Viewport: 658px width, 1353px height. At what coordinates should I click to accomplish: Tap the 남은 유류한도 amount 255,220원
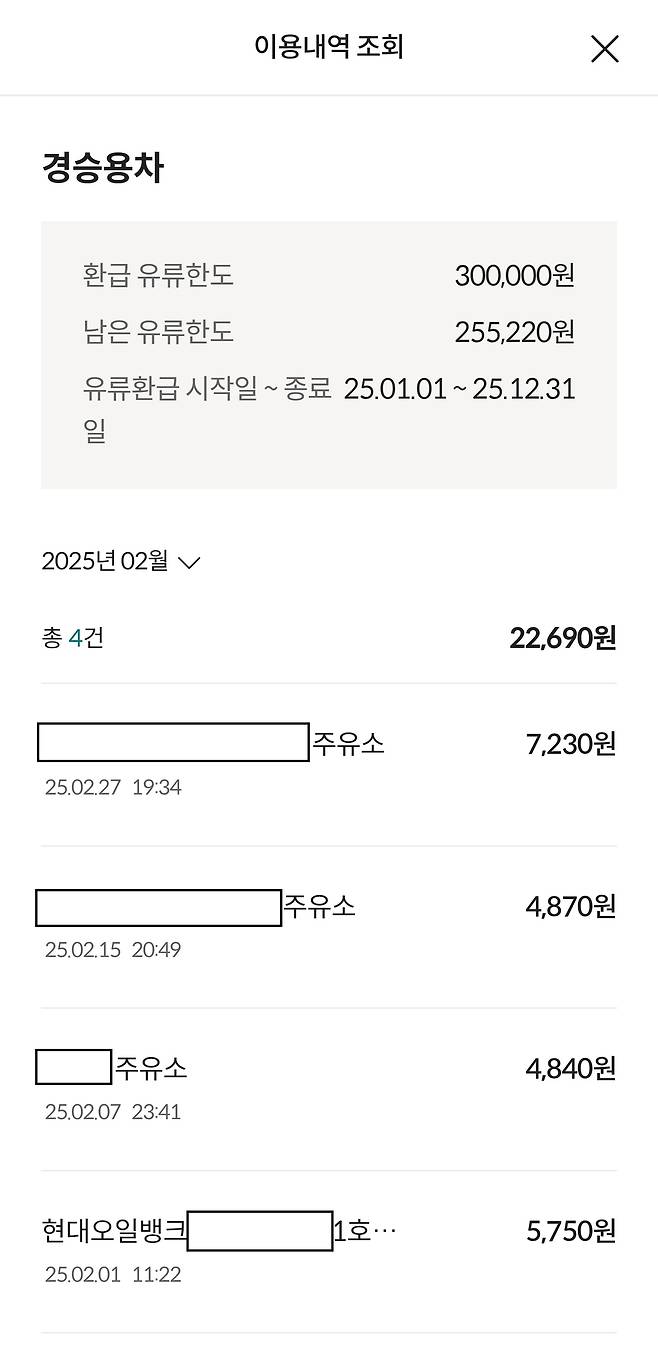pyautogui.click(x=513, y=331)
